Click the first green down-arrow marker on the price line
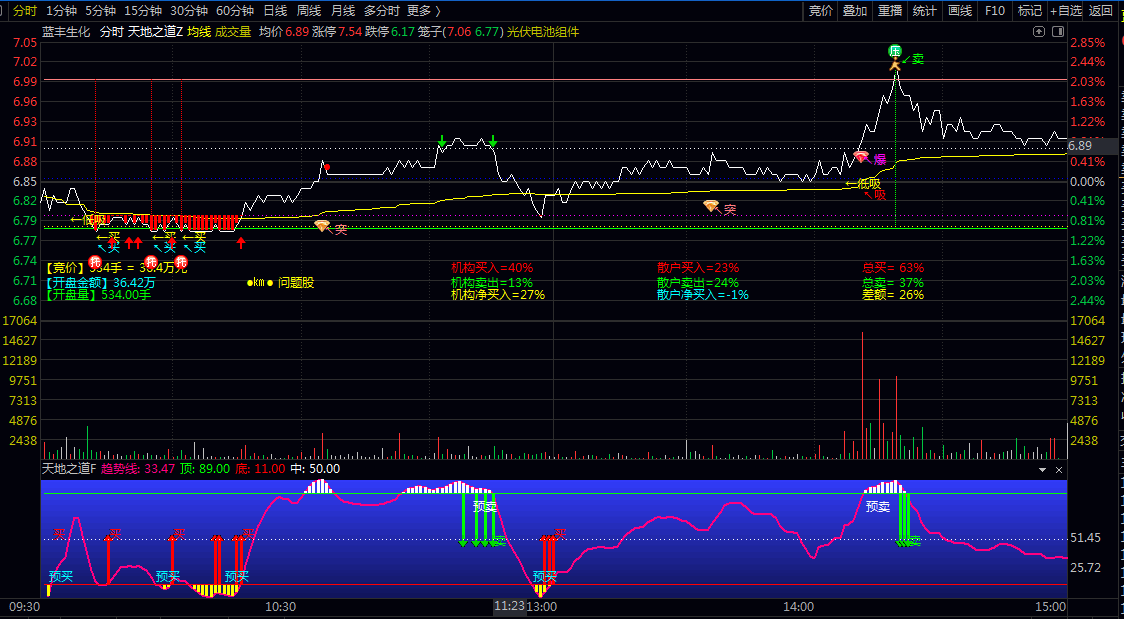Image resolution: width=1124 pixels, height=619 pixels. (x=442, y=140)
